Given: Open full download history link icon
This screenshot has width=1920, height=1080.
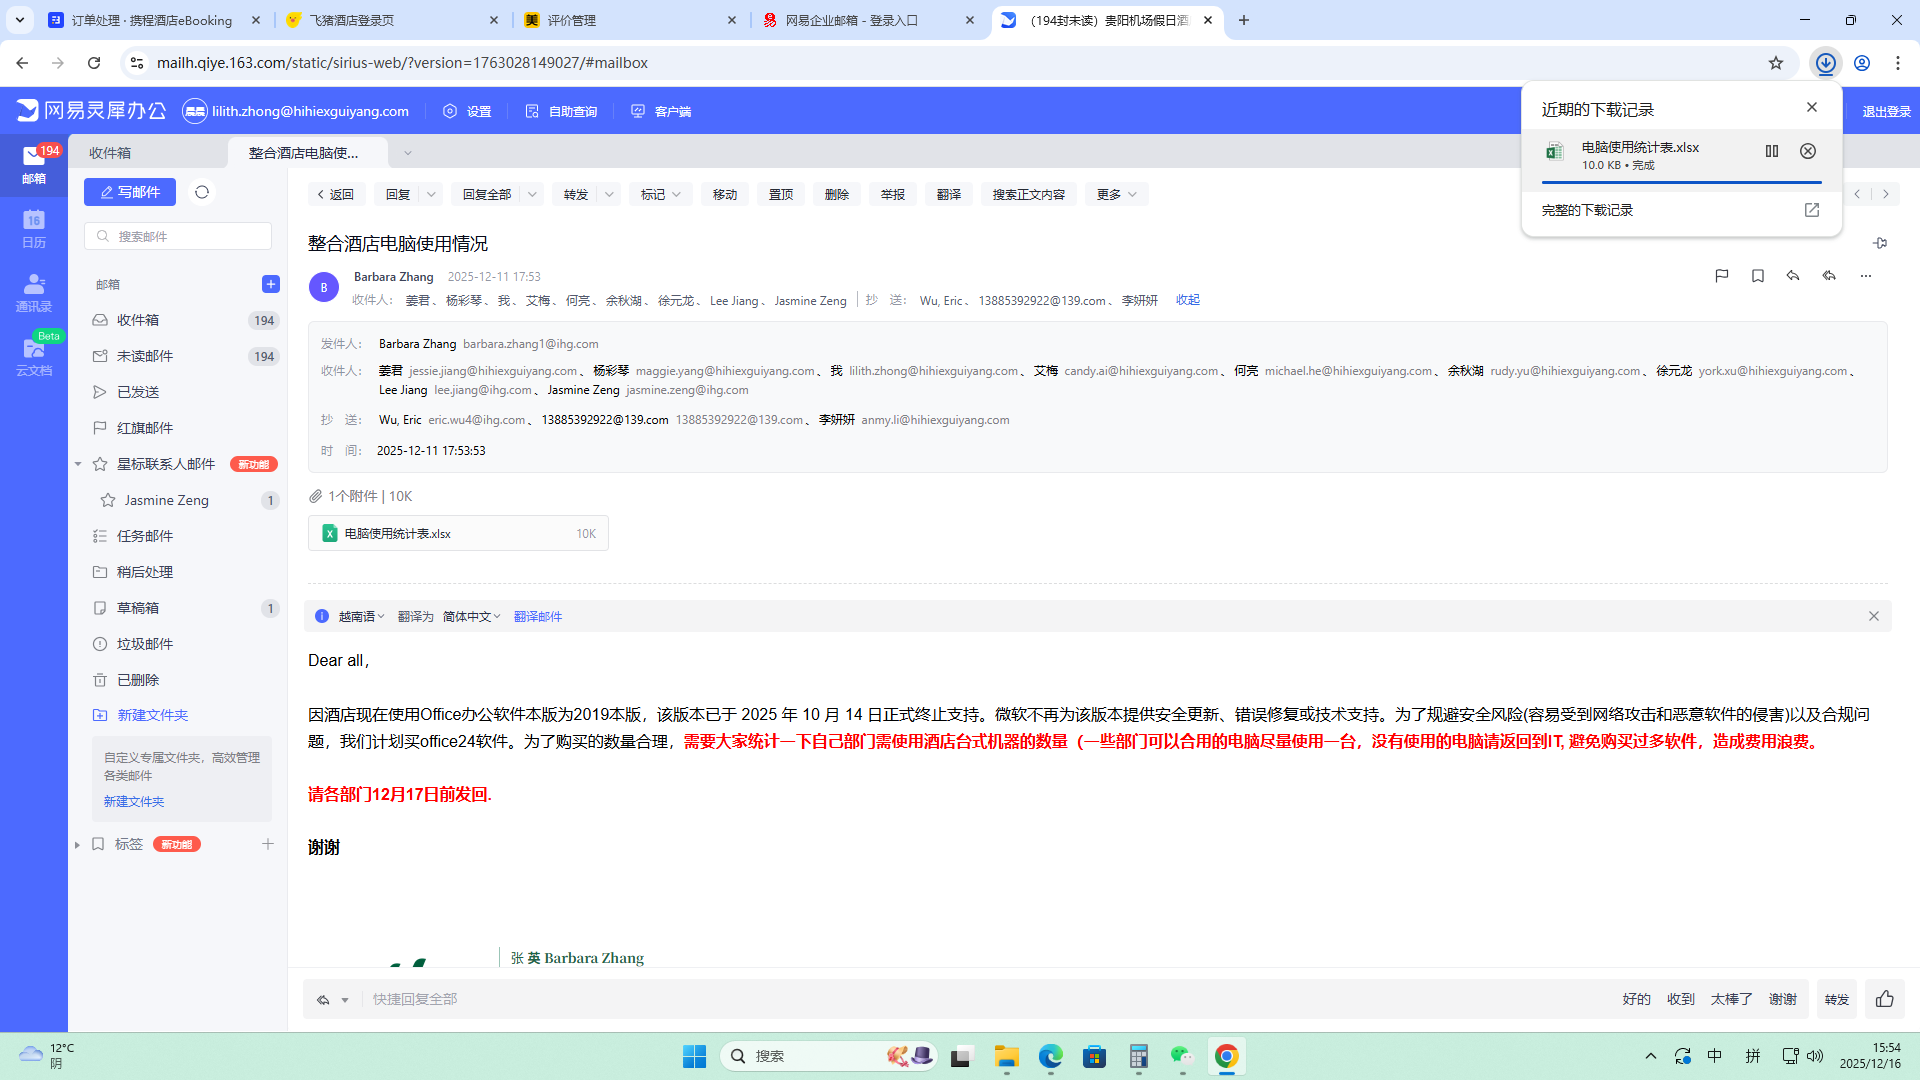Looking at the screenshot, I should (1811, 210).
